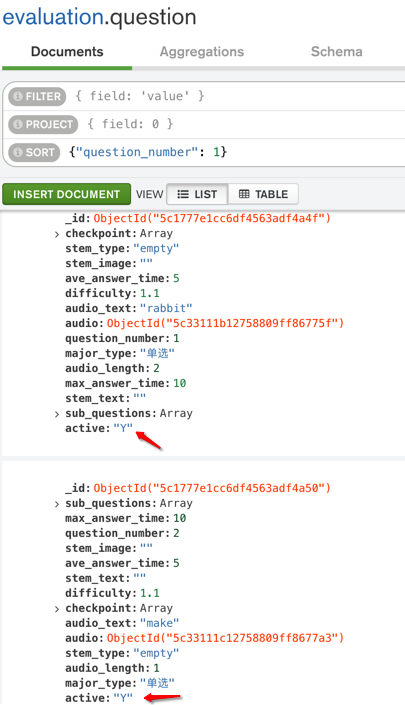Click the evaluation database link
The image size is (405, 705).
coord(53,17)
